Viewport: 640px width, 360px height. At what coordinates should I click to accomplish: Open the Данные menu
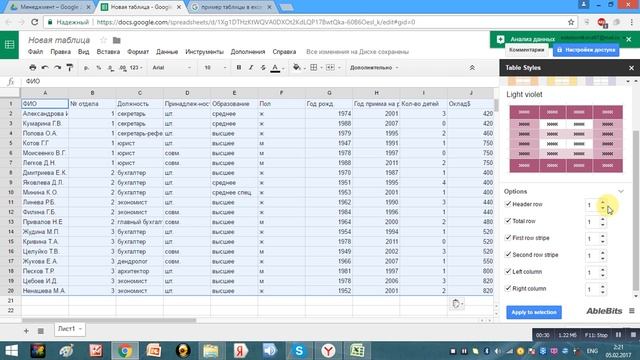pyautogui.click(x=167, y=52)
